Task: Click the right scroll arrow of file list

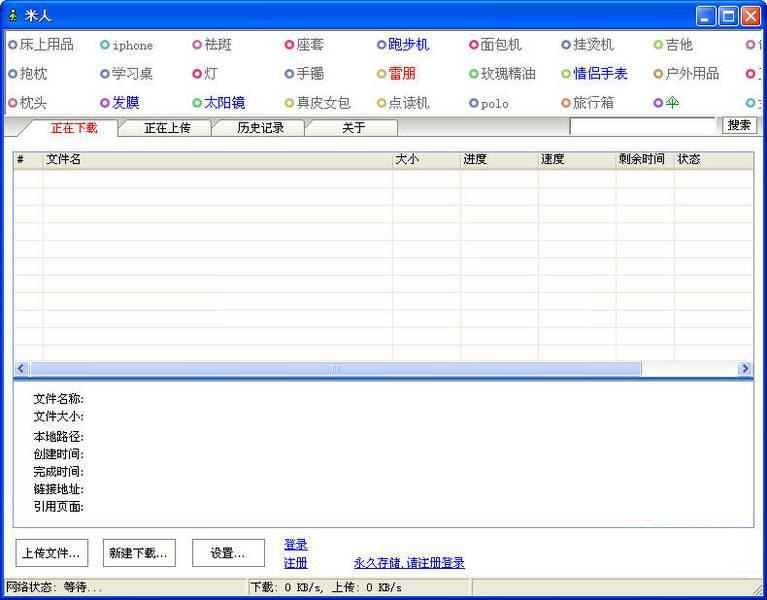Action: pyautogui.click(x=745, y=369)
